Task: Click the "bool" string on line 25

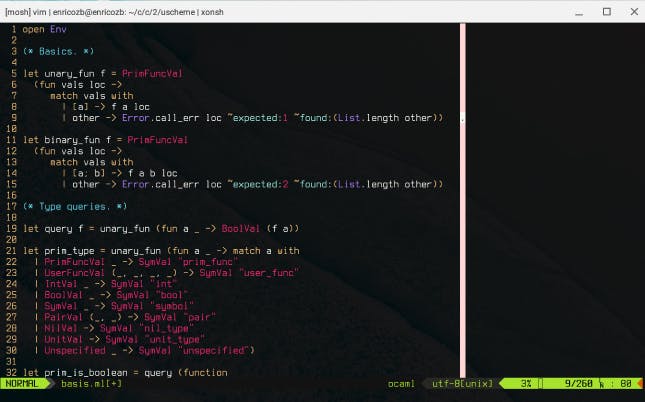Action: click(172, 295)
